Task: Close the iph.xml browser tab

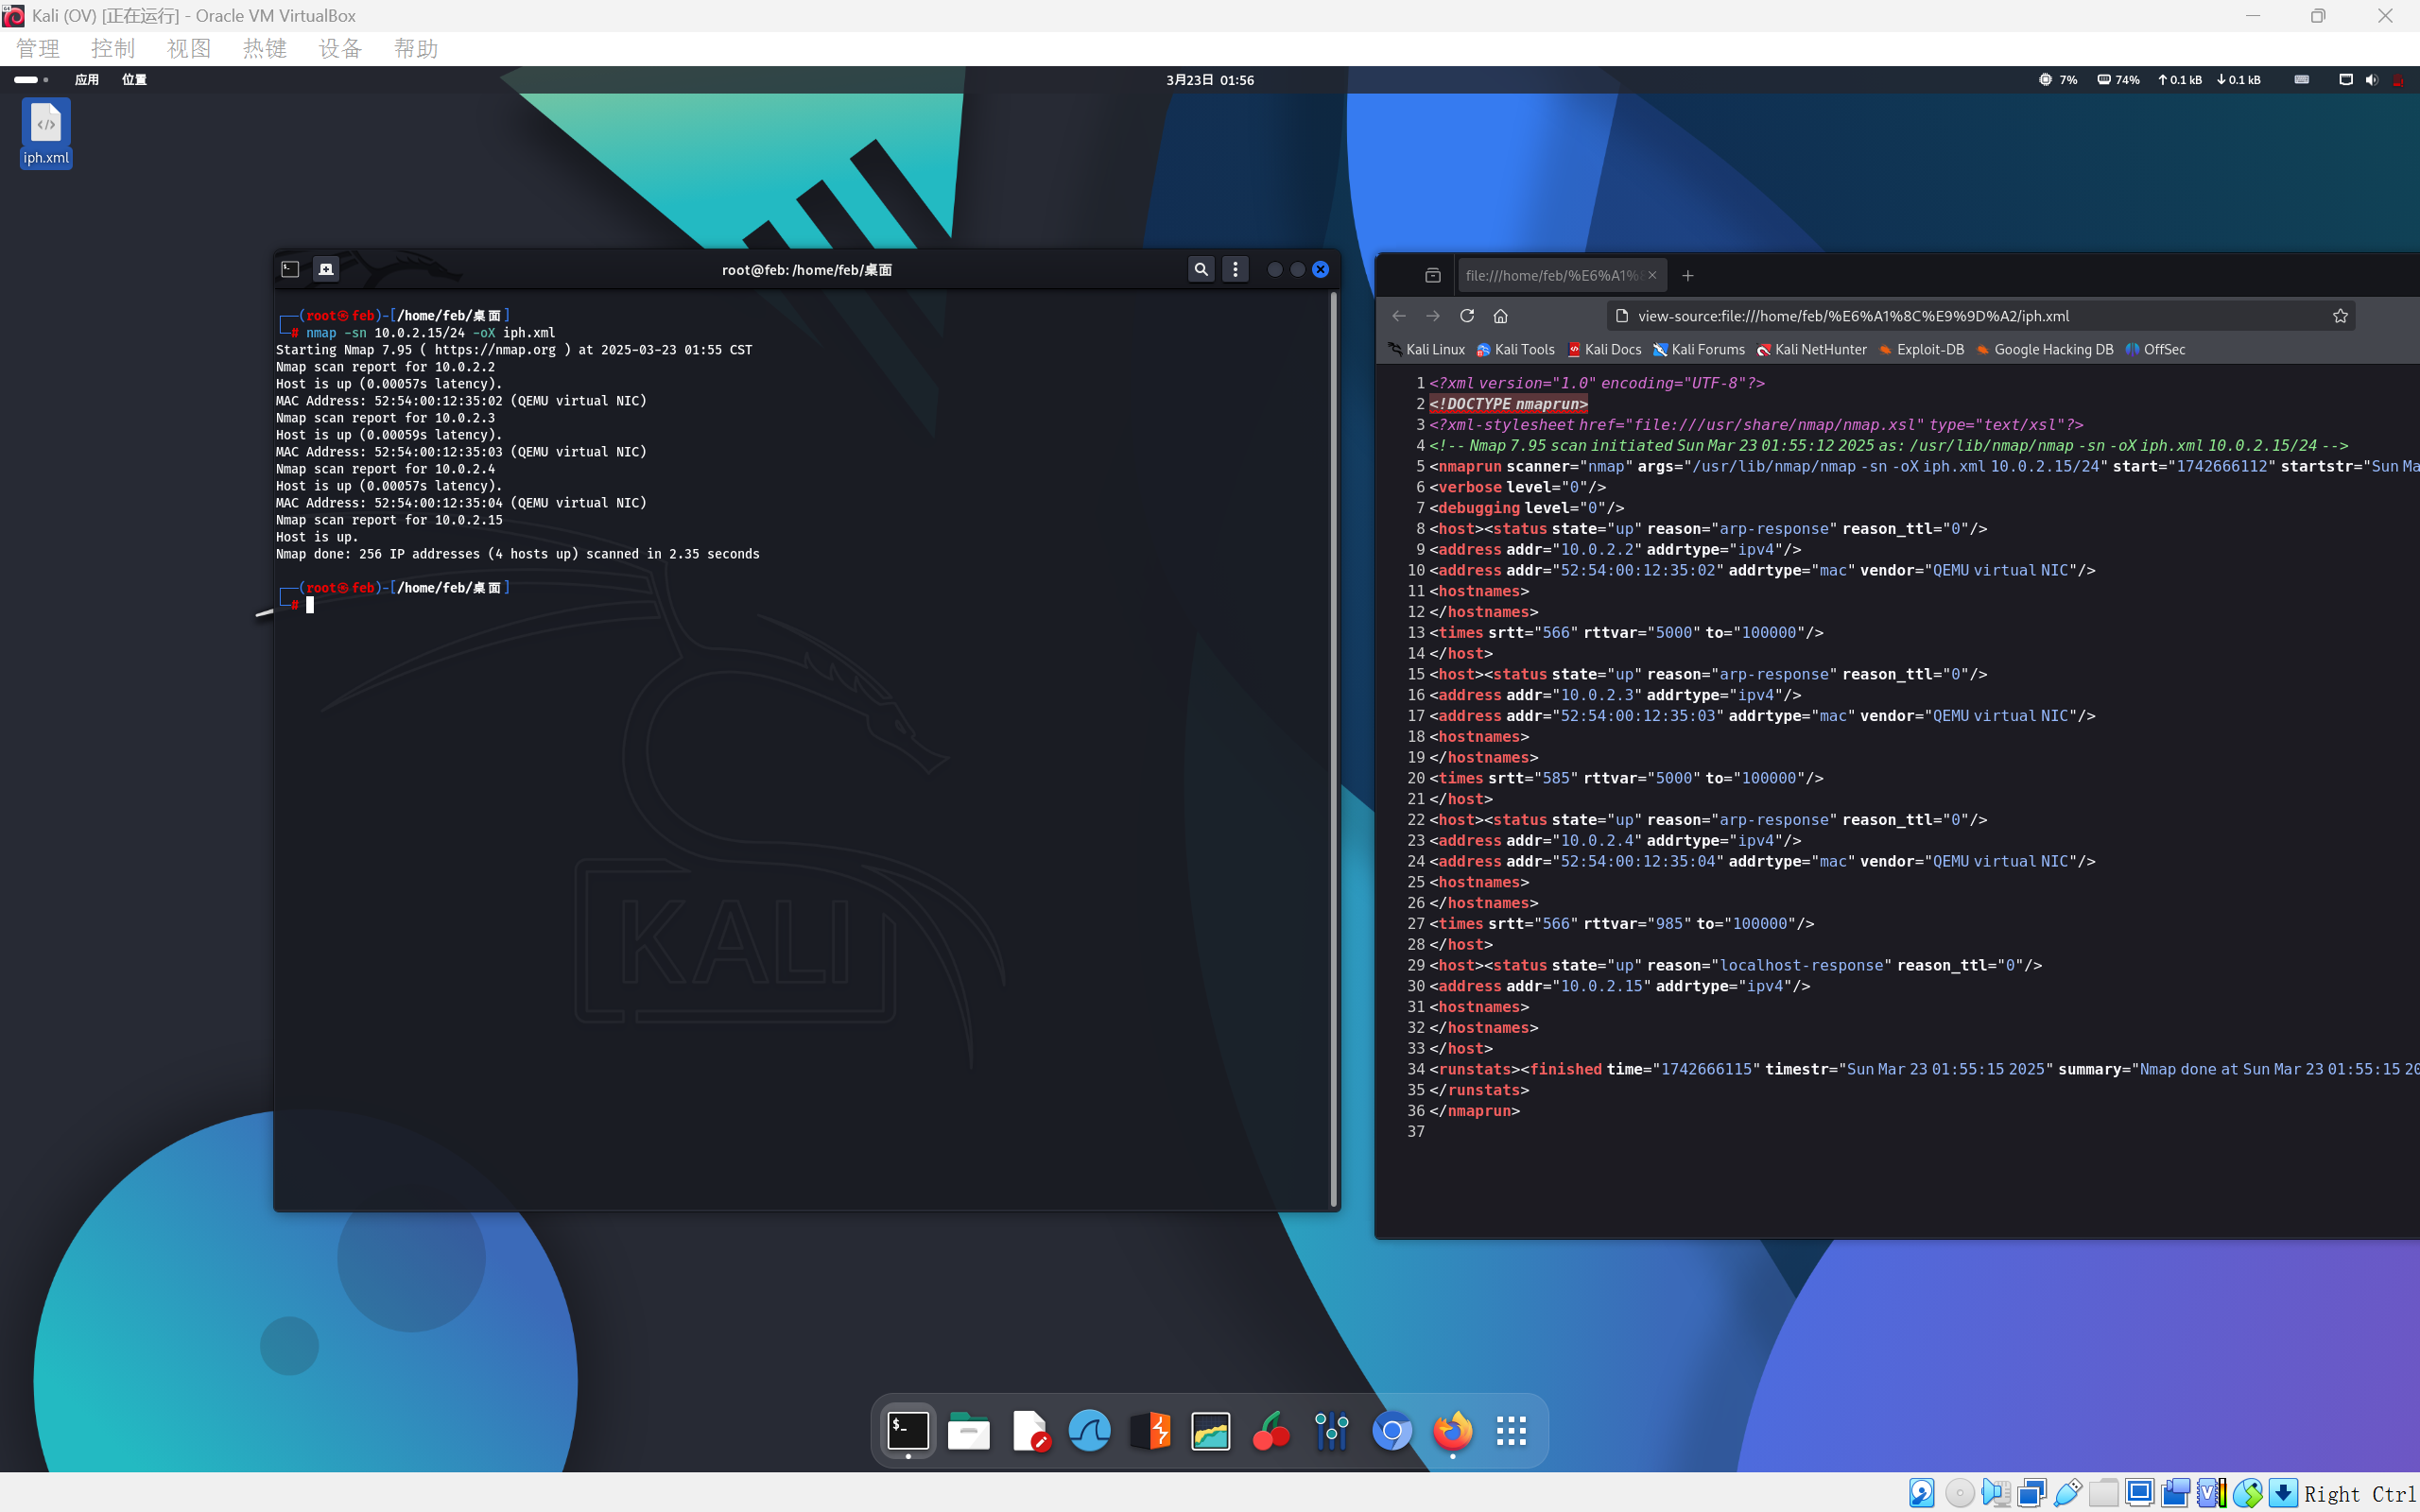Action: (x=1652, y=275)
